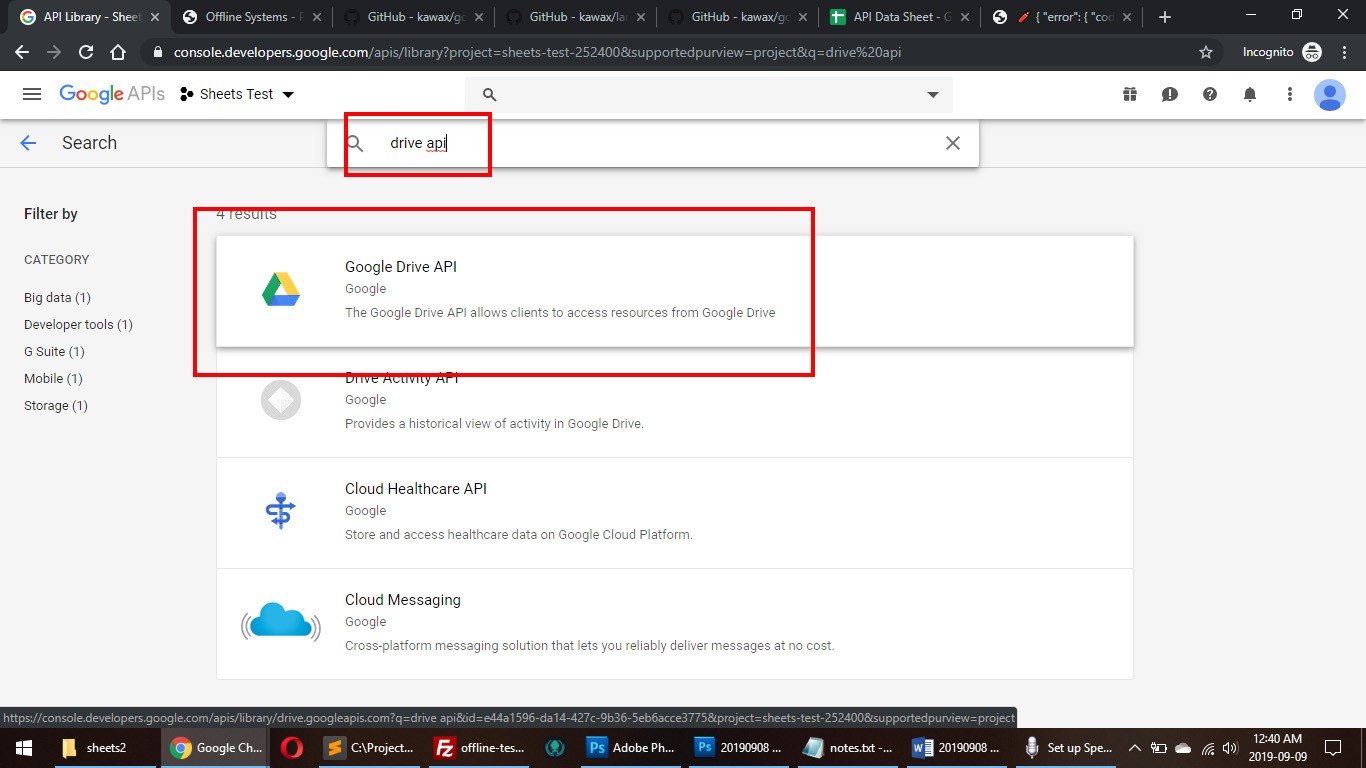Open the Windows notification center

1333,748
